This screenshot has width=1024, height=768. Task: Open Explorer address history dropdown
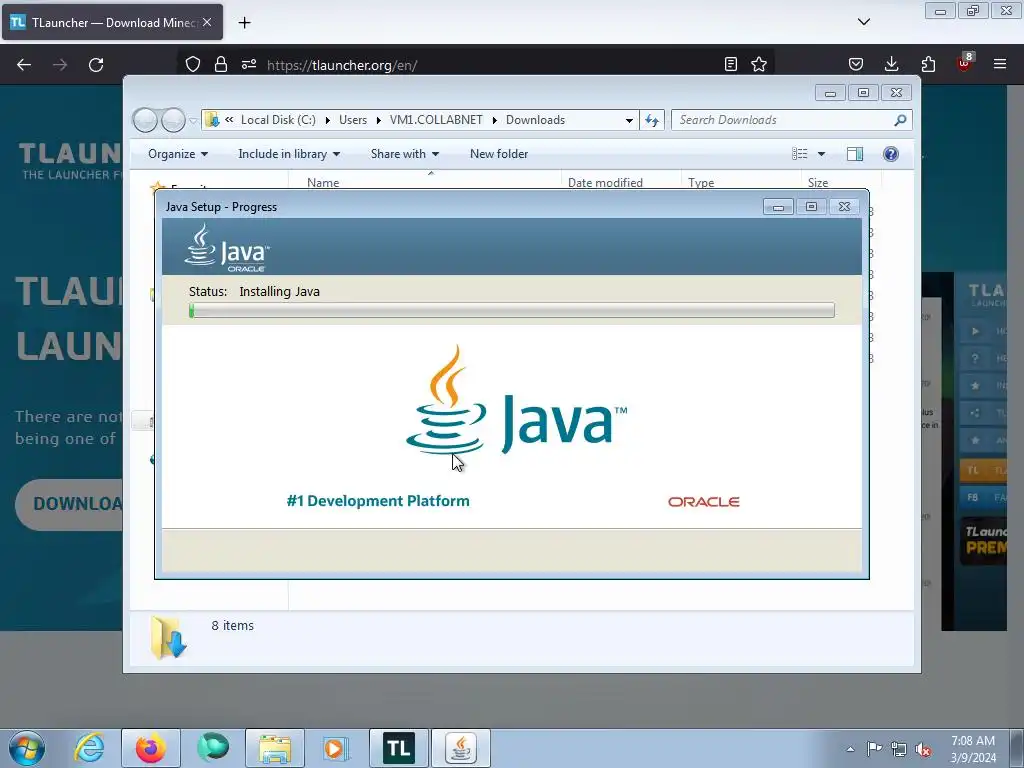[629, 120]
